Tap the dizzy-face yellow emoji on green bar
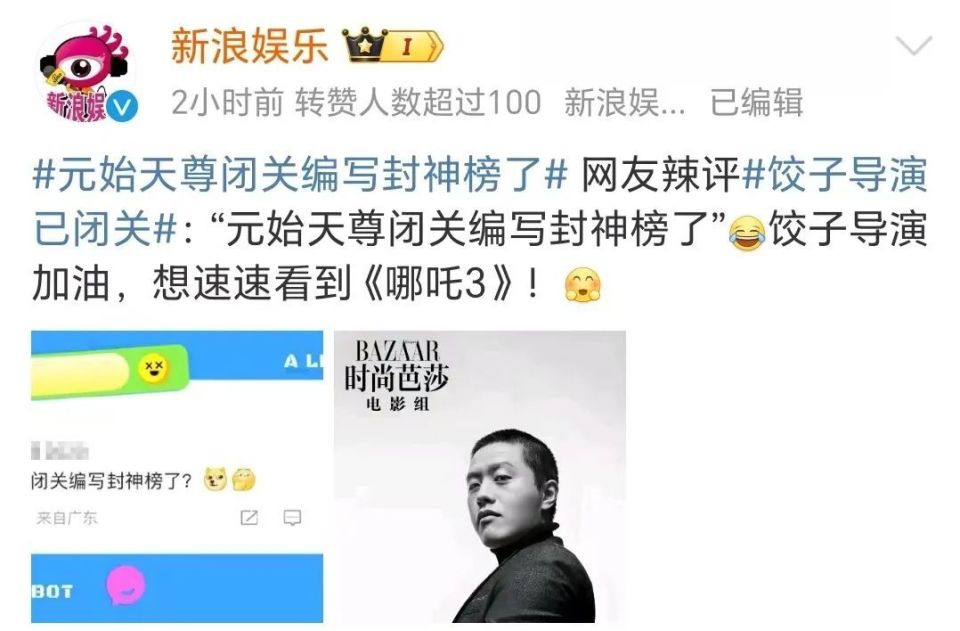960x631 pixels. [x=153, y=368]
